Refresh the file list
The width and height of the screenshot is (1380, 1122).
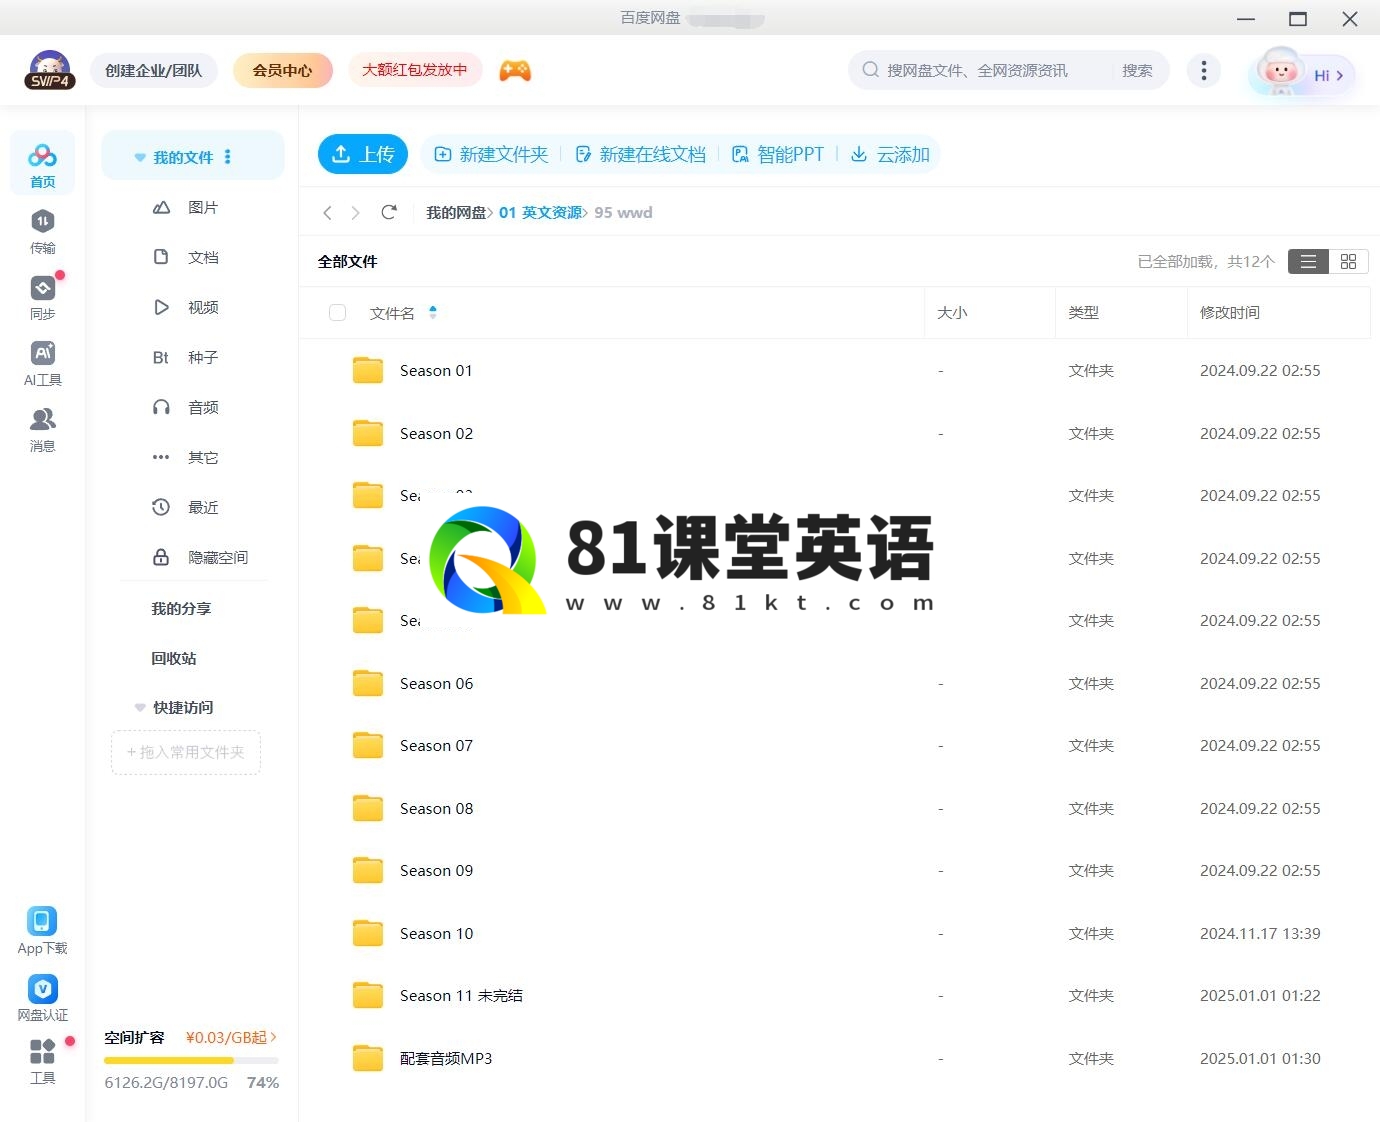[389, 212]
